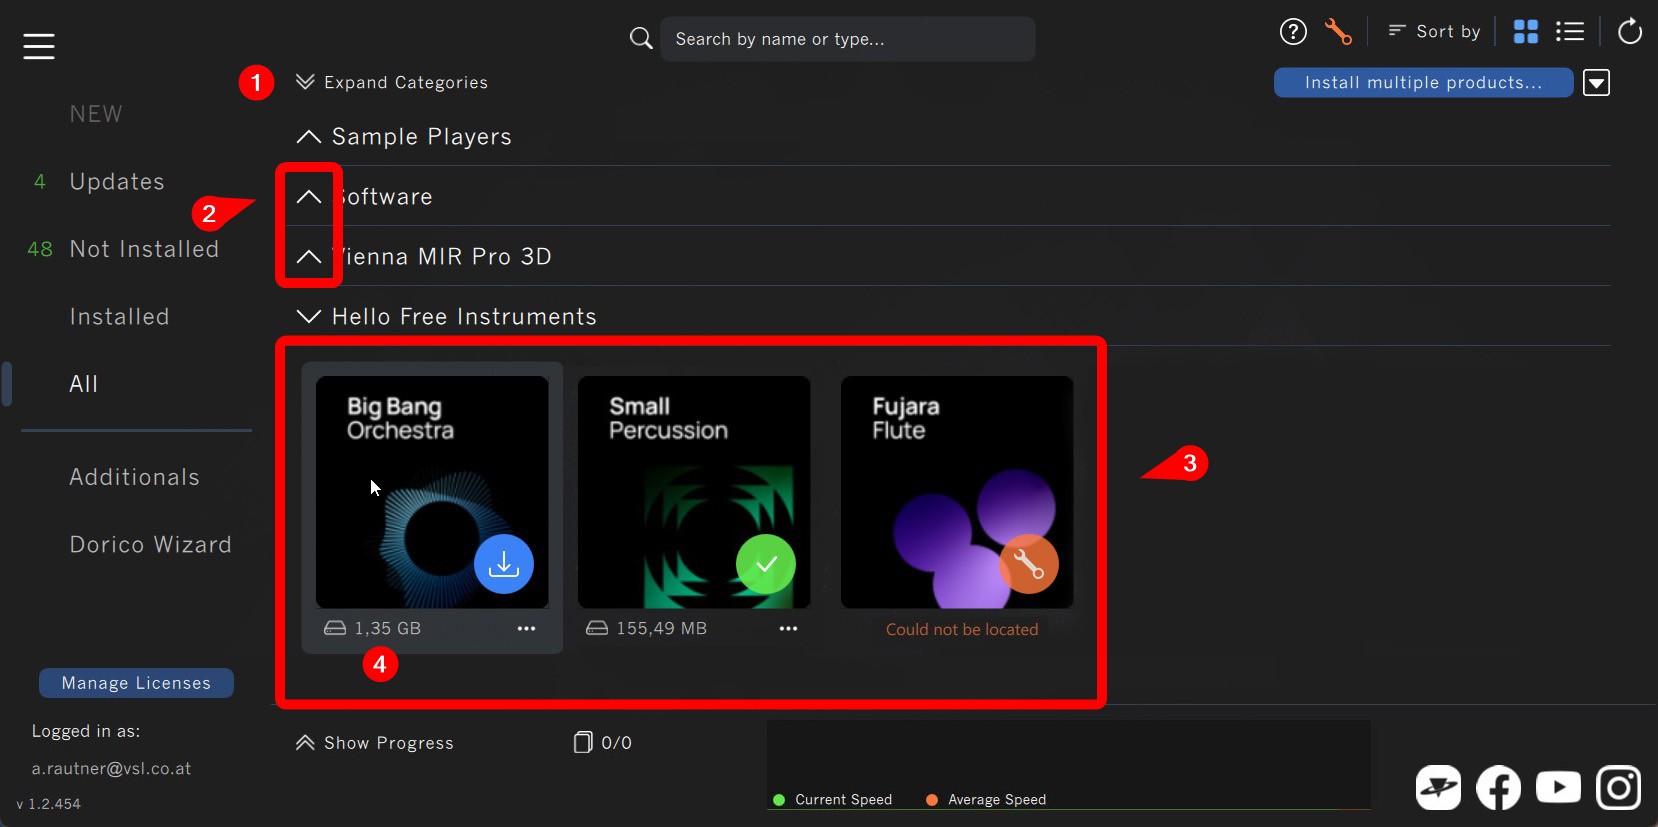Click the refresh icon
Image resolution: width=1658 pixels, height=827 pixels.
point(1630,32)
